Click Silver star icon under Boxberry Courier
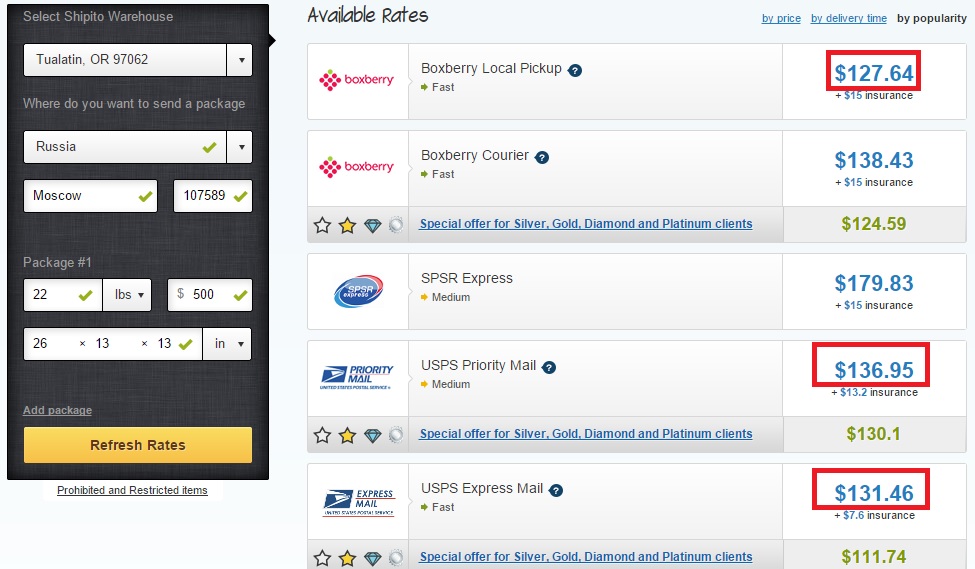 click(322, 224)
